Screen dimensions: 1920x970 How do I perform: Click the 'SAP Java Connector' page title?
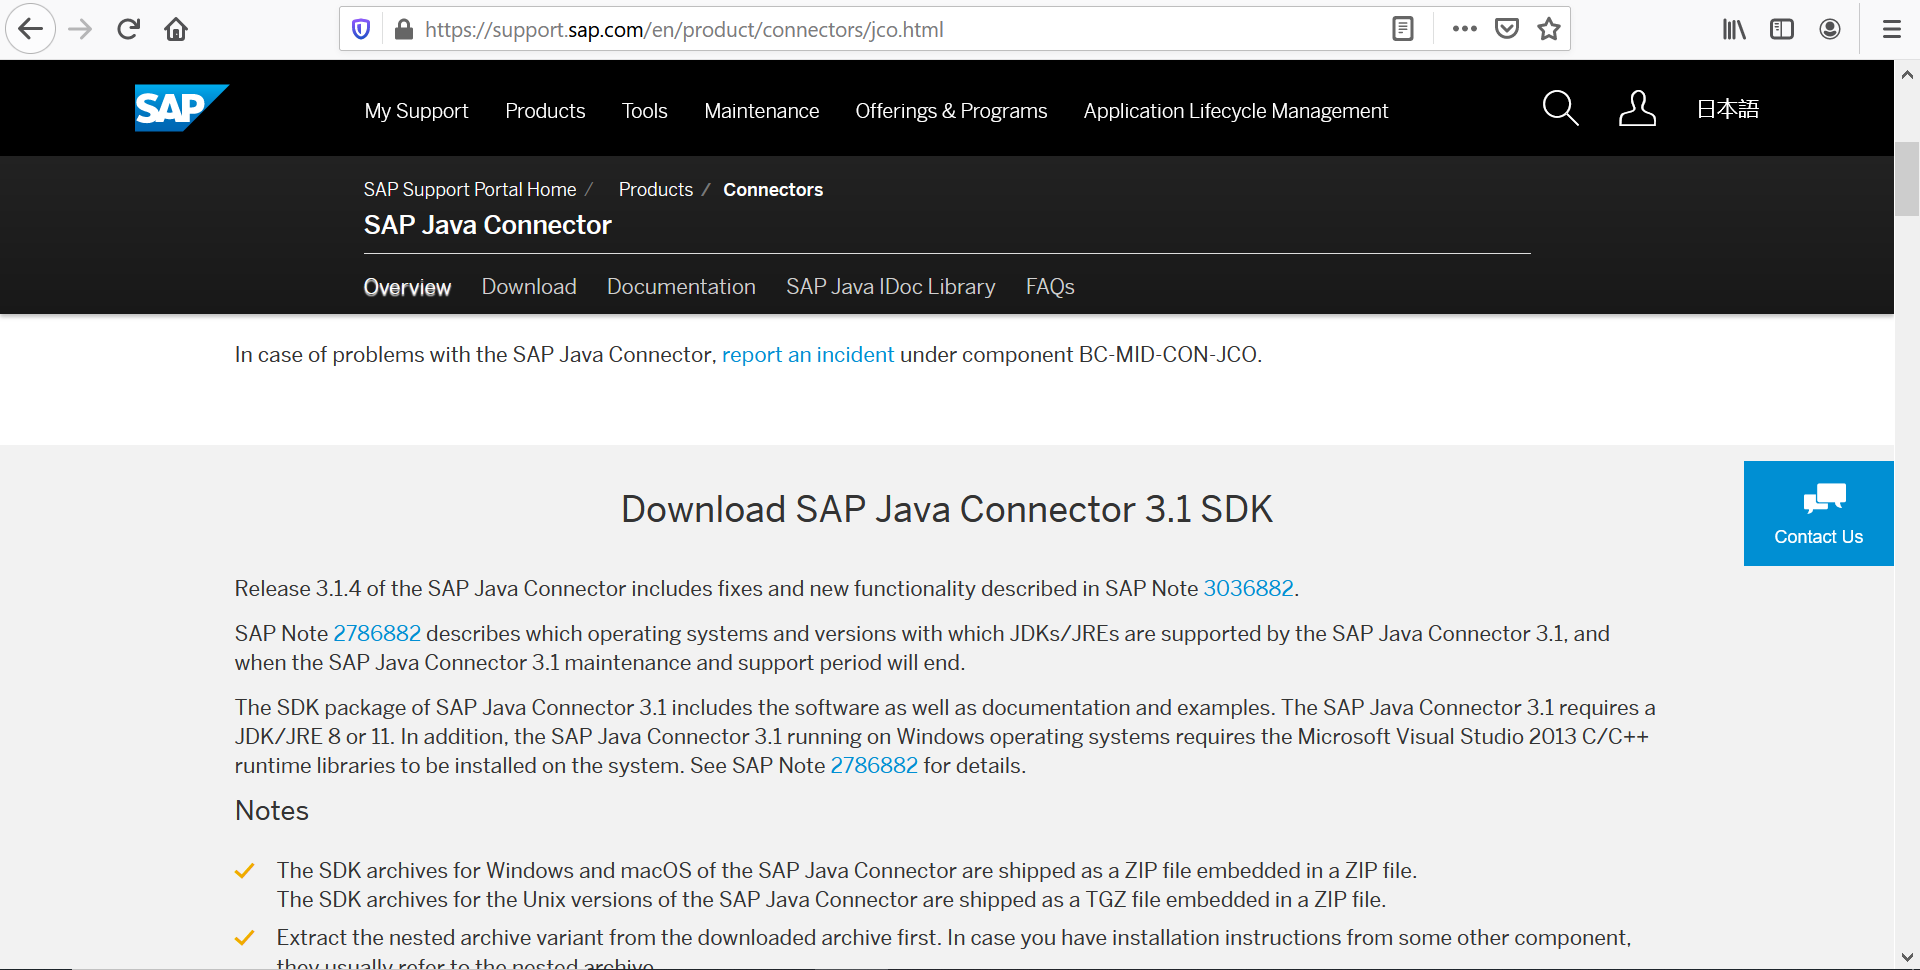487,225
